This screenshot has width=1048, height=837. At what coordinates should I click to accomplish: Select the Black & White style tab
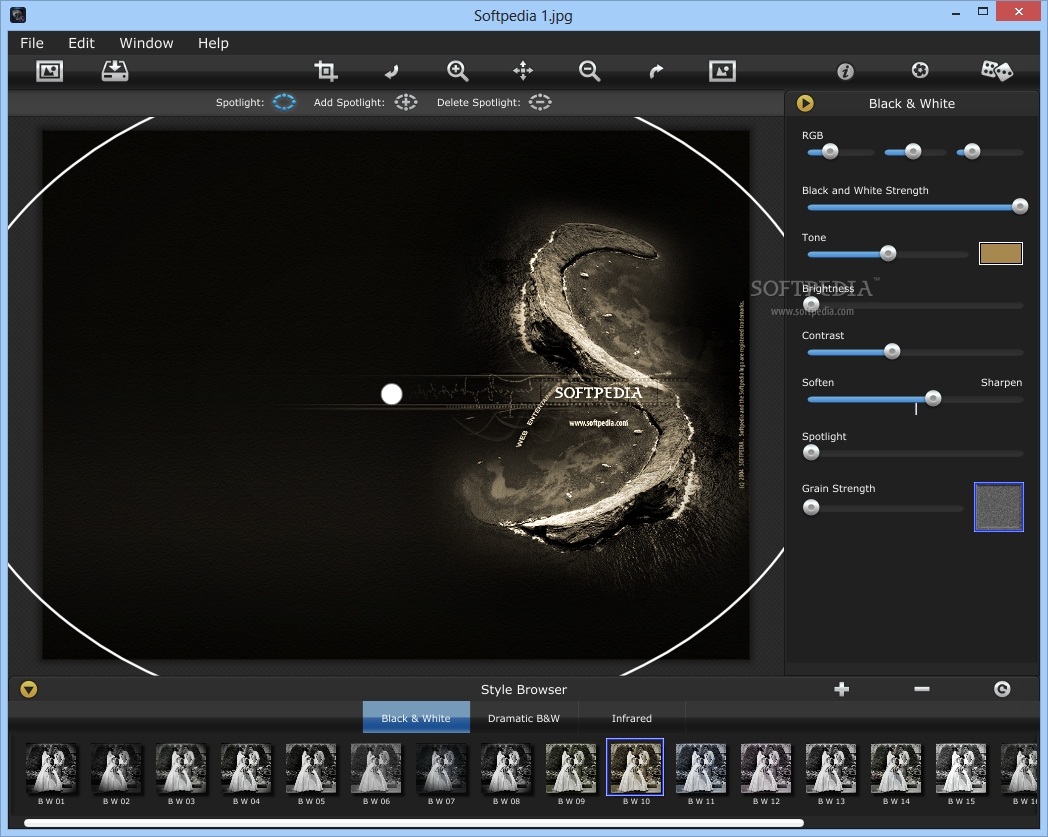click(x=416, y=717)
